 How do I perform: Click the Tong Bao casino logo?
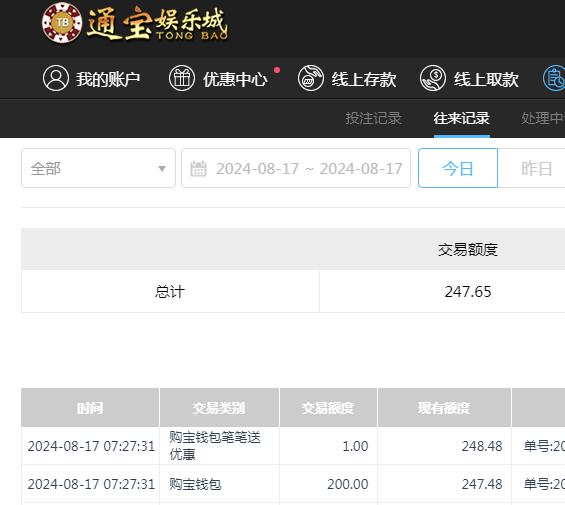coord(135,23)
